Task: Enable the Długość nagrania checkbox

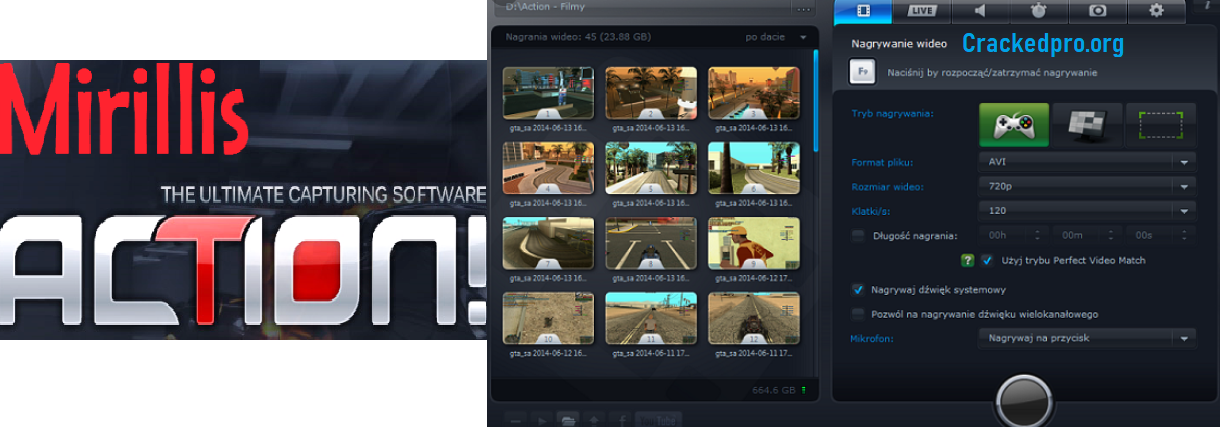Action: click(858, 236)
